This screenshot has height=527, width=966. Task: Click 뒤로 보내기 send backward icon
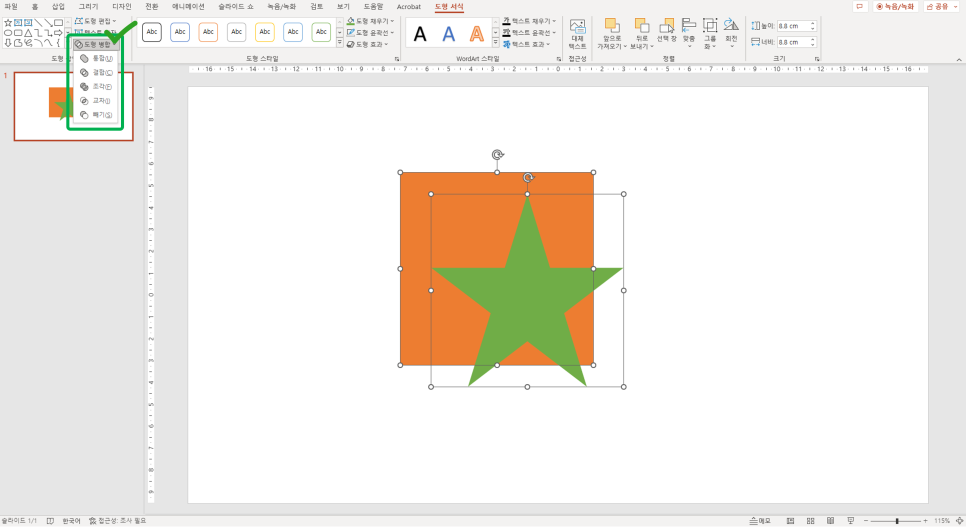[x=641, y=25]
